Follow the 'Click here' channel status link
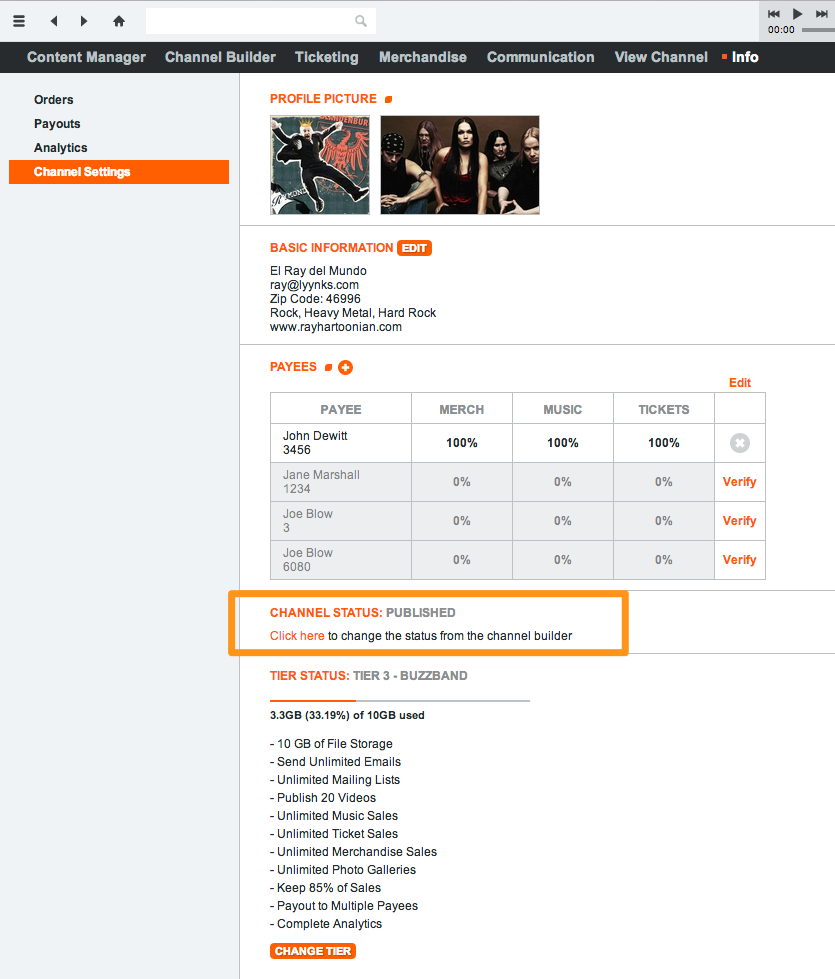This screenshot has height=979, width=835. point(297,636)
